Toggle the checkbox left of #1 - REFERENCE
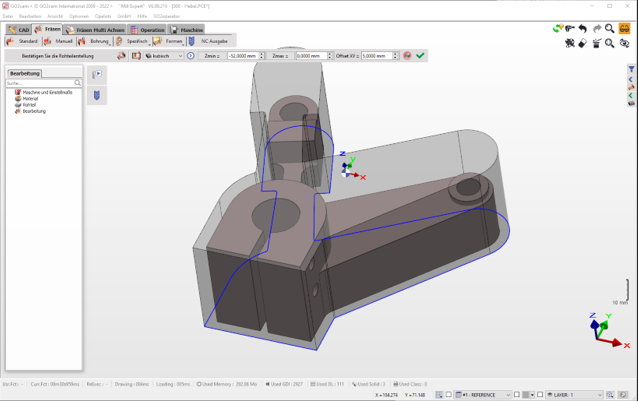The image size is (638, 401). coord(449,395)
